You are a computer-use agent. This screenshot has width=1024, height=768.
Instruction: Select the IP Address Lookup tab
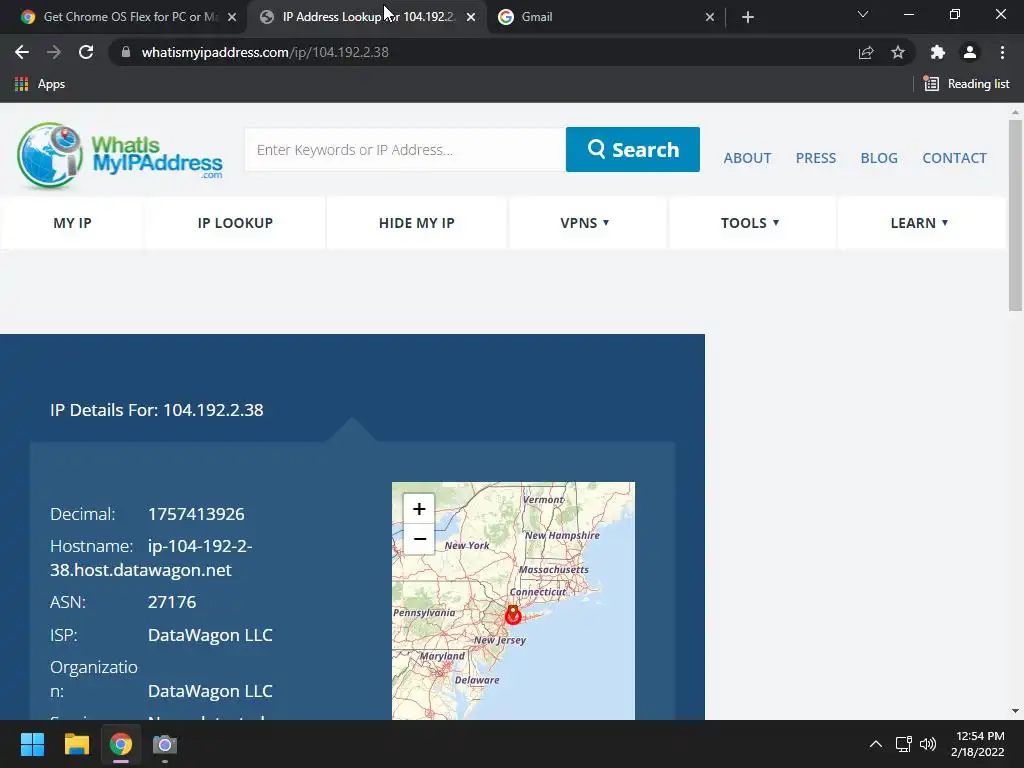(x=368, y=17)
